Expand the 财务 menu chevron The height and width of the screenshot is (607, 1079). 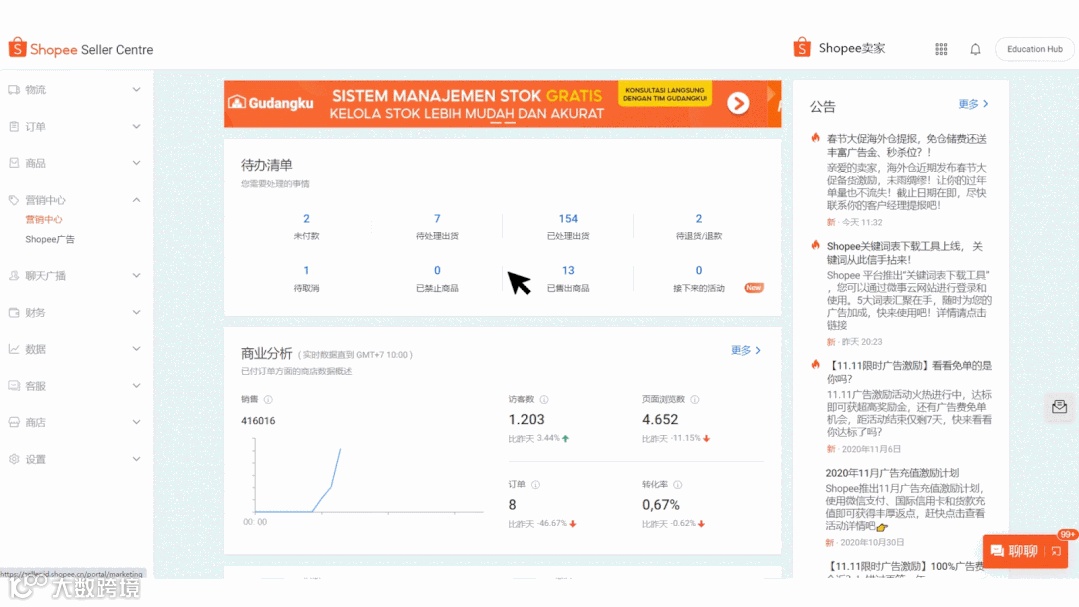(x=136, y=312)
